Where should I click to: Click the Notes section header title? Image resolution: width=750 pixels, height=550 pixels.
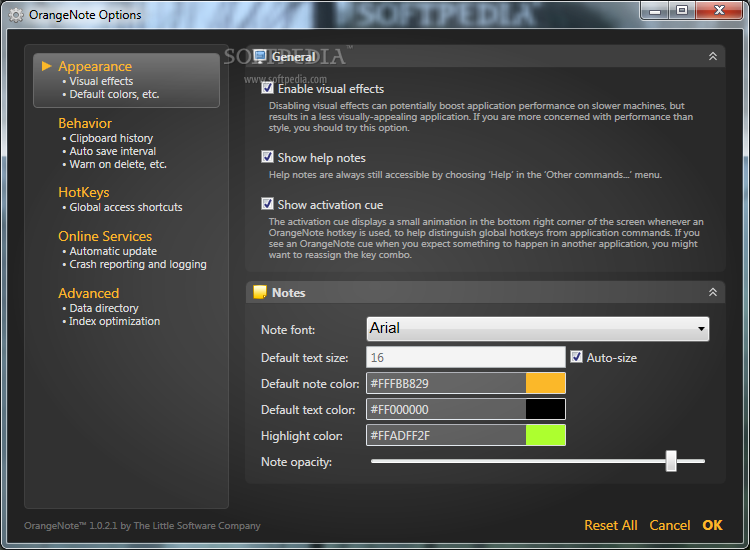288,293
